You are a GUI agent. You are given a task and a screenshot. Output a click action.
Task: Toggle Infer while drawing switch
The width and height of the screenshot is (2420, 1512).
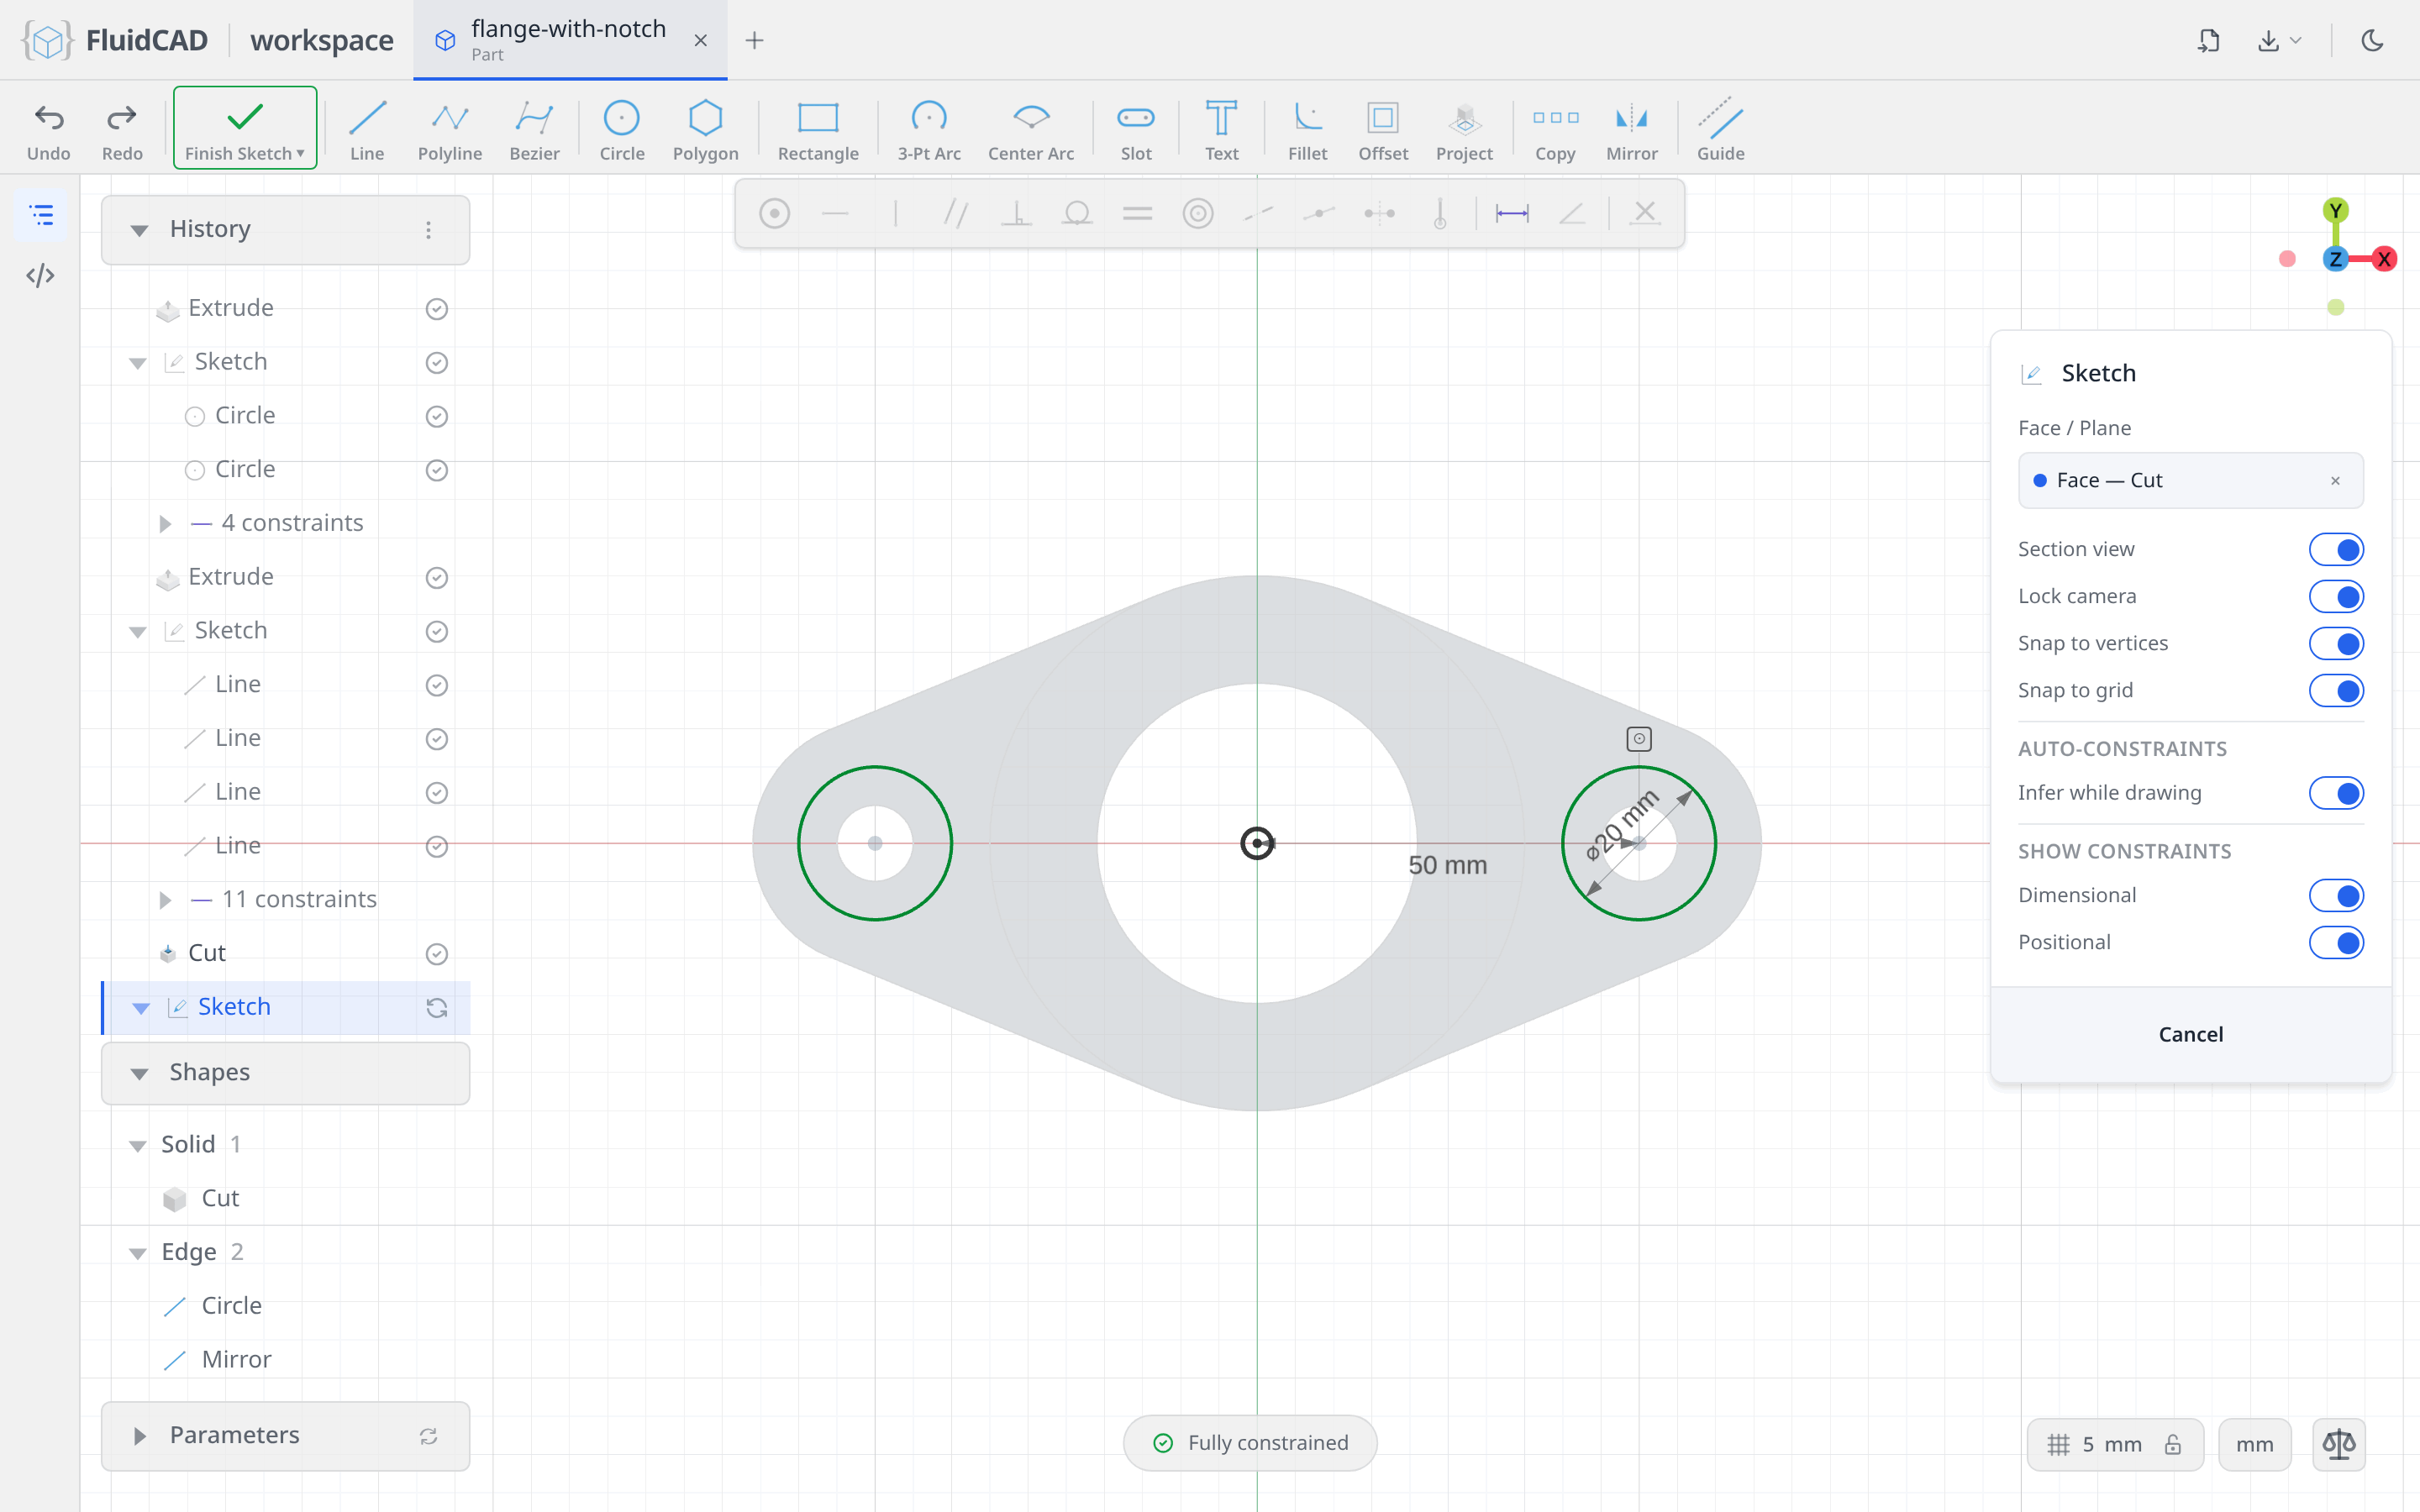click(2336, 793)
